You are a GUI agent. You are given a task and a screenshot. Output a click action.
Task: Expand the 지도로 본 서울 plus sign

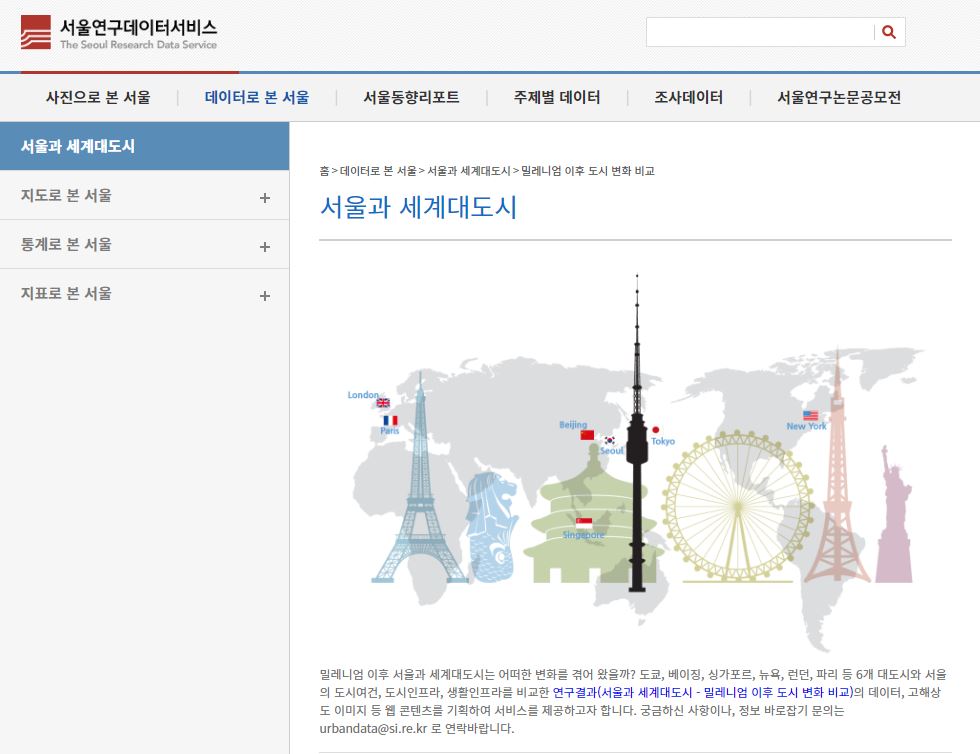tap(264, 197)
